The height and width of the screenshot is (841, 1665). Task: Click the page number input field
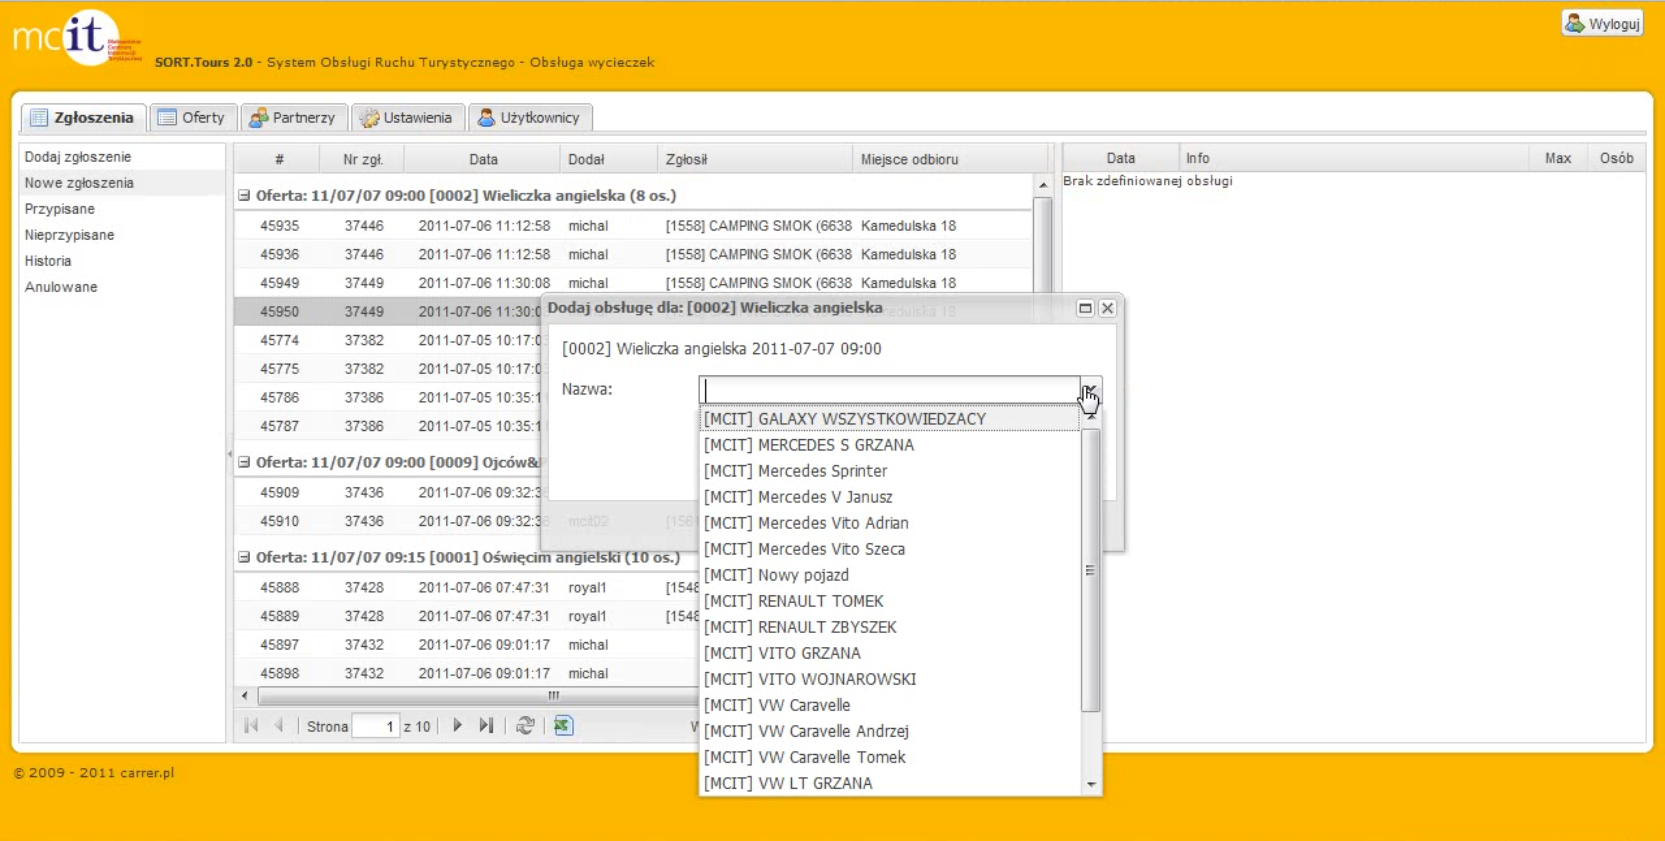(x=377, y=726)
